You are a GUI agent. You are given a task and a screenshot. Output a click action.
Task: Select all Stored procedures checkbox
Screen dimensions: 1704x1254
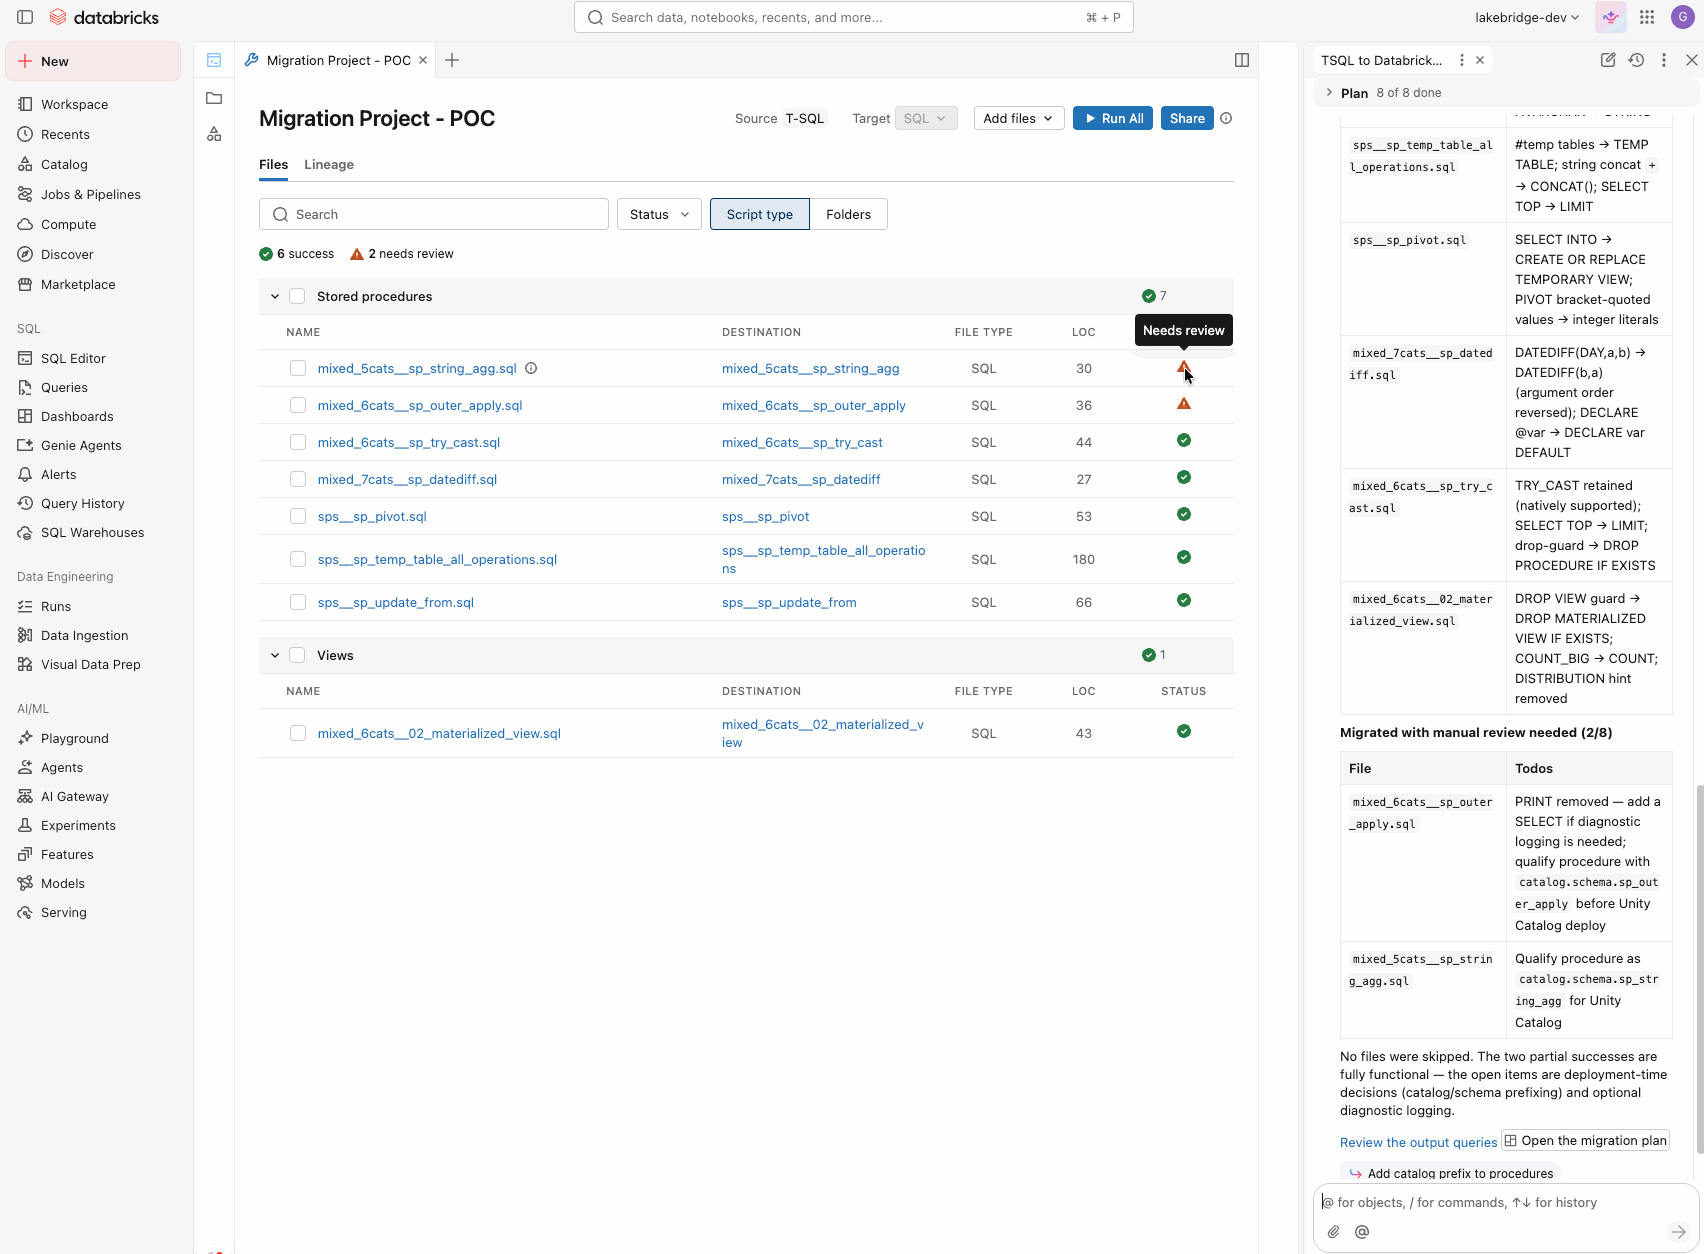297,296
